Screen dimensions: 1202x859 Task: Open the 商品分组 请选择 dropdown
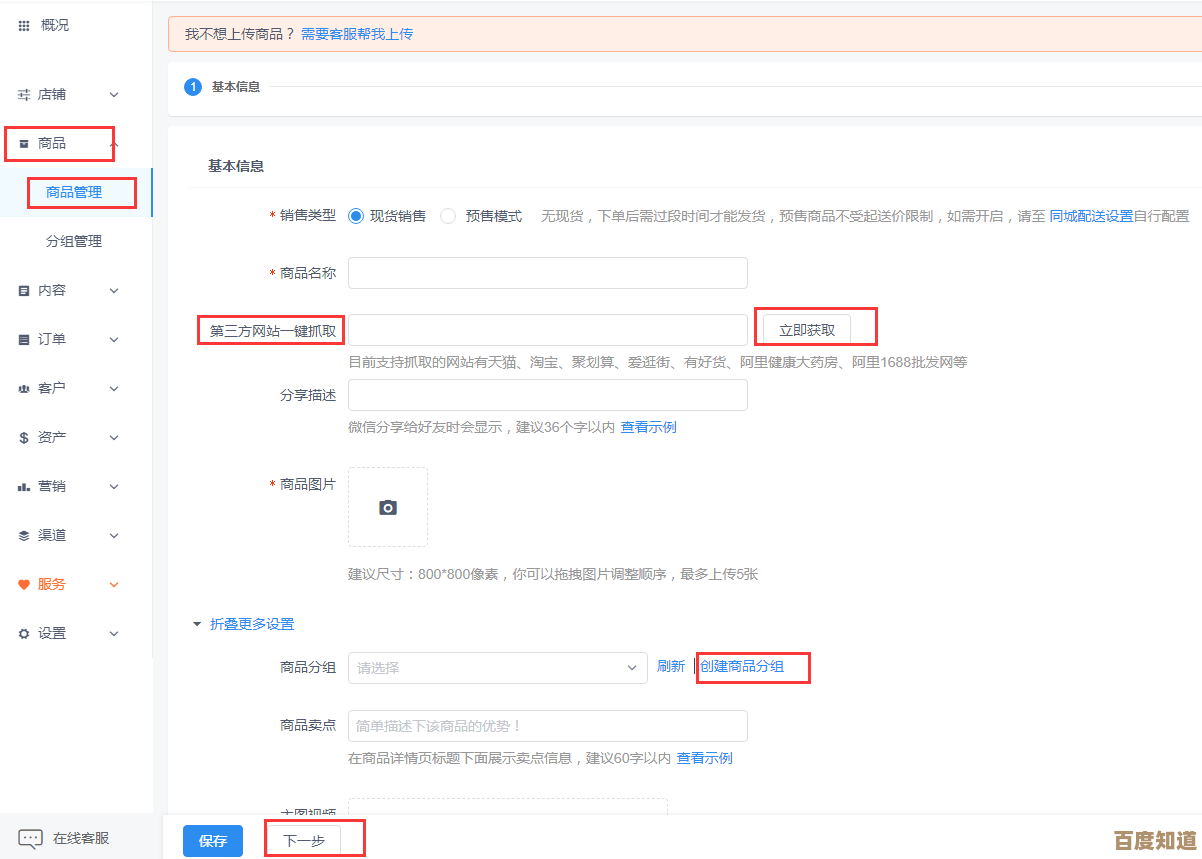(x=497, y=666)
